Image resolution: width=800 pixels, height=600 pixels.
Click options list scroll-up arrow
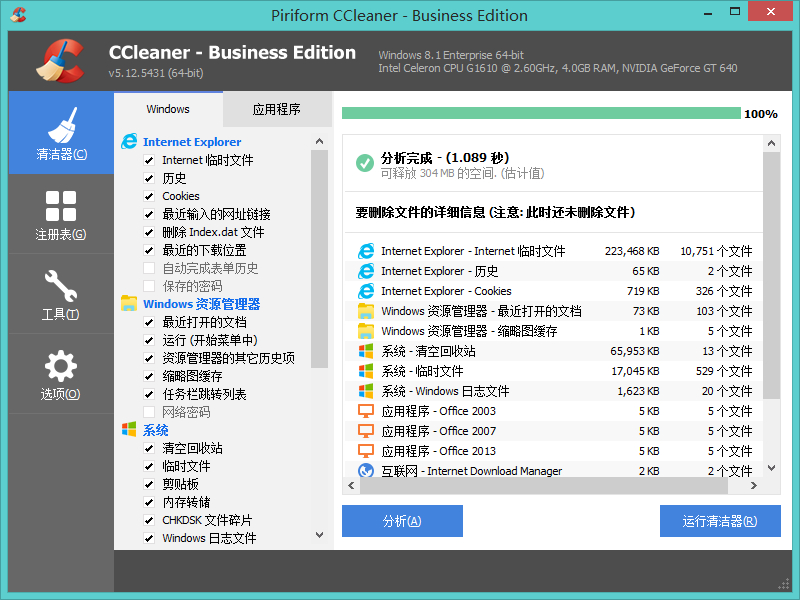coord(319,141)
